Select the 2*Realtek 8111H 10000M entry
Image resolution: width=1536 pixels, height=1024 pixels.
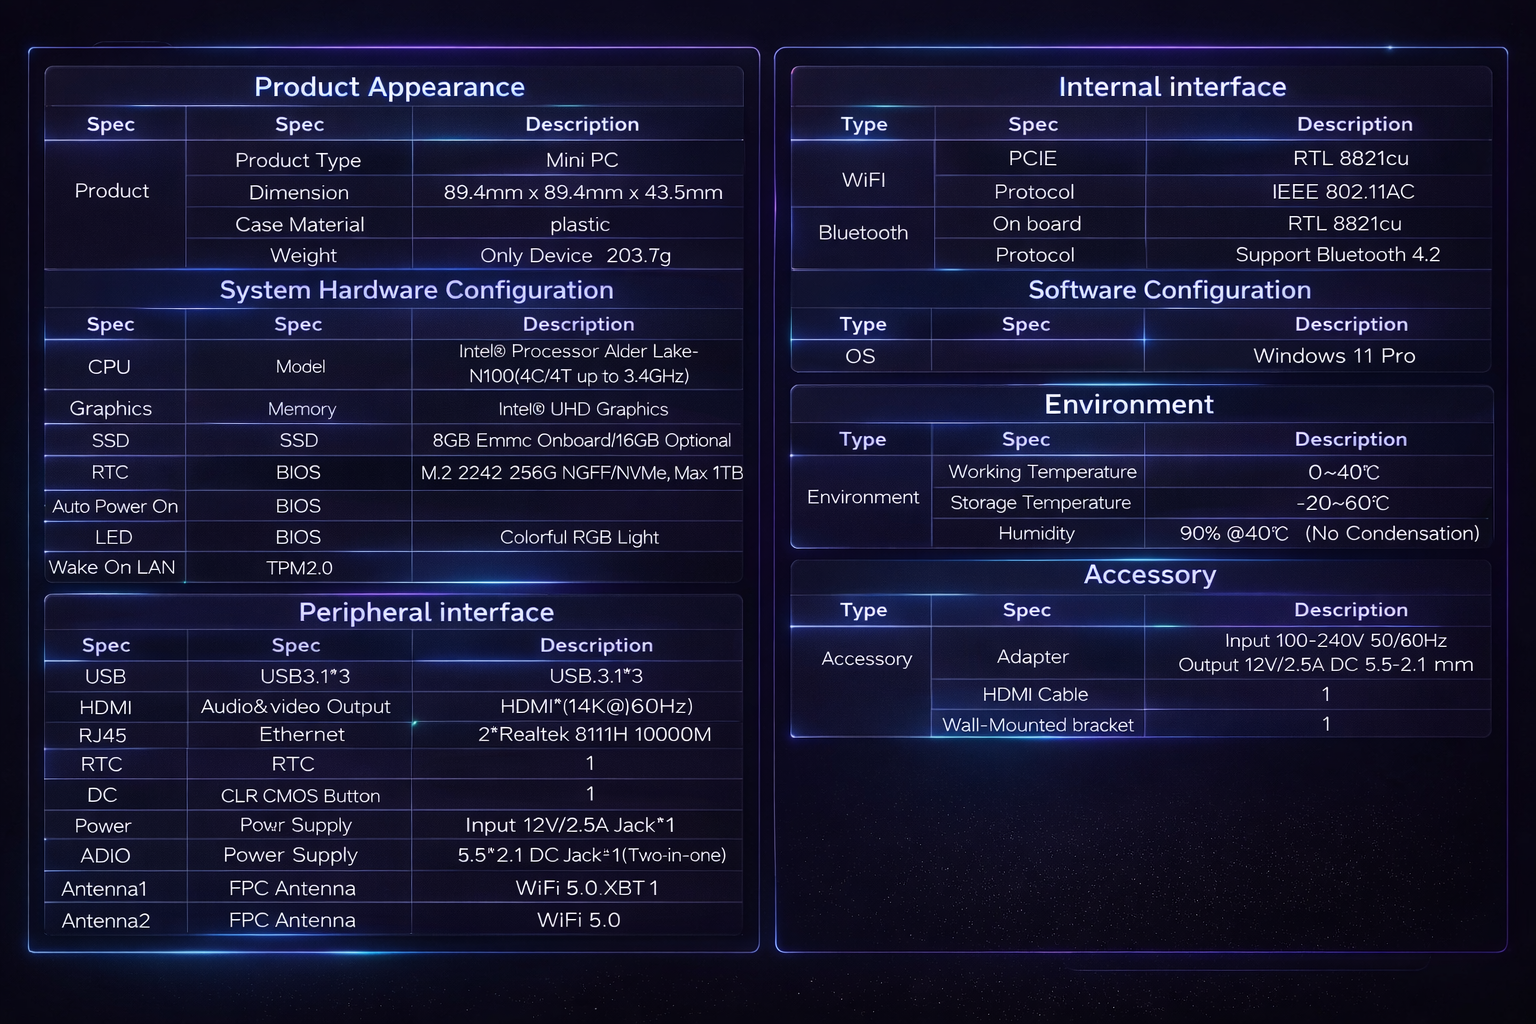(594, 734)
